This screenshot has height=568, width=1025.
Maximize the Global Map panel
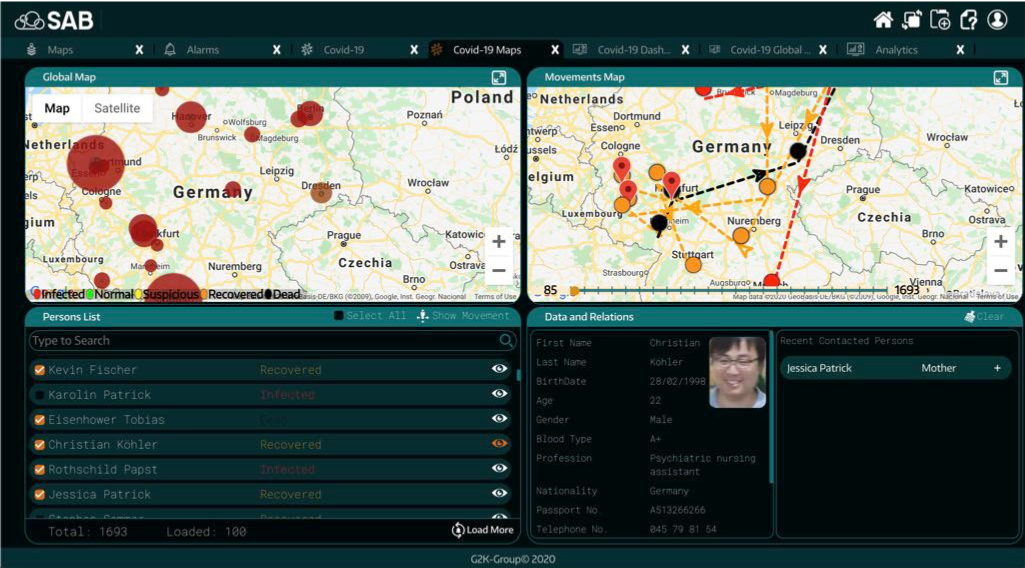point(498,78)
